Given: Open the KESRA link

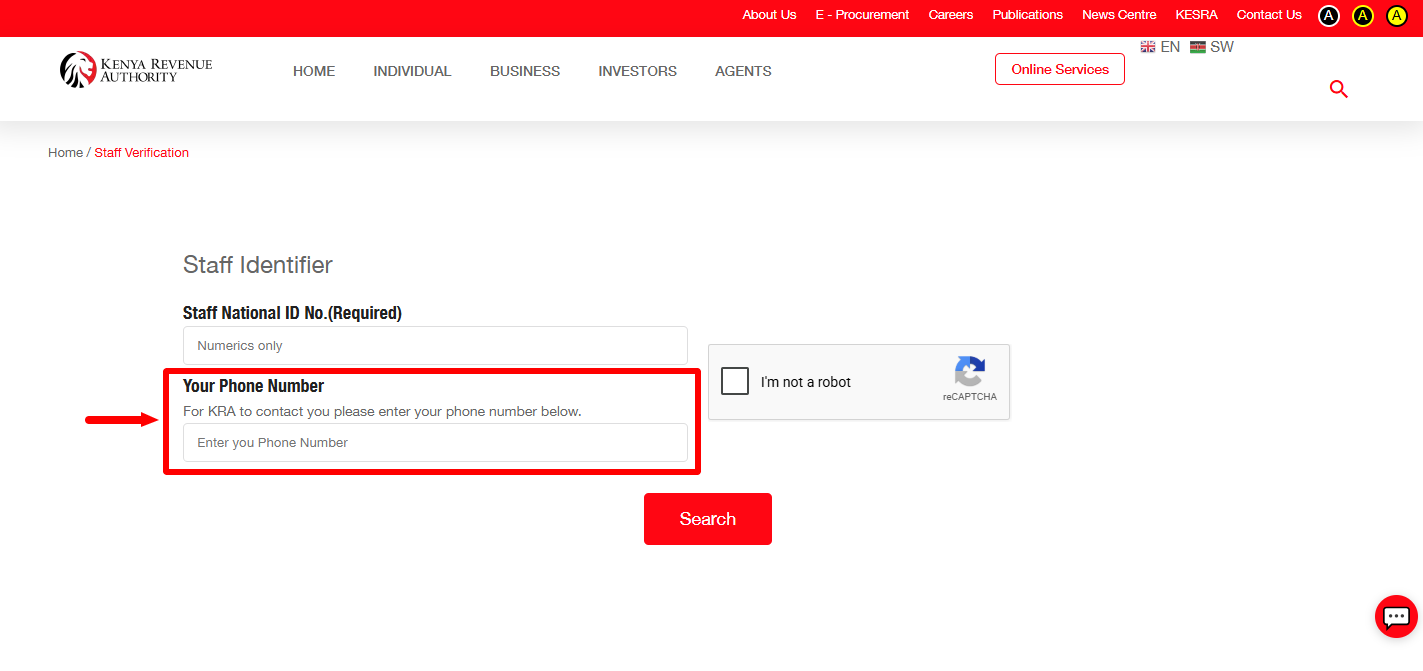Looking at the screenshot, I should 1196,15.
